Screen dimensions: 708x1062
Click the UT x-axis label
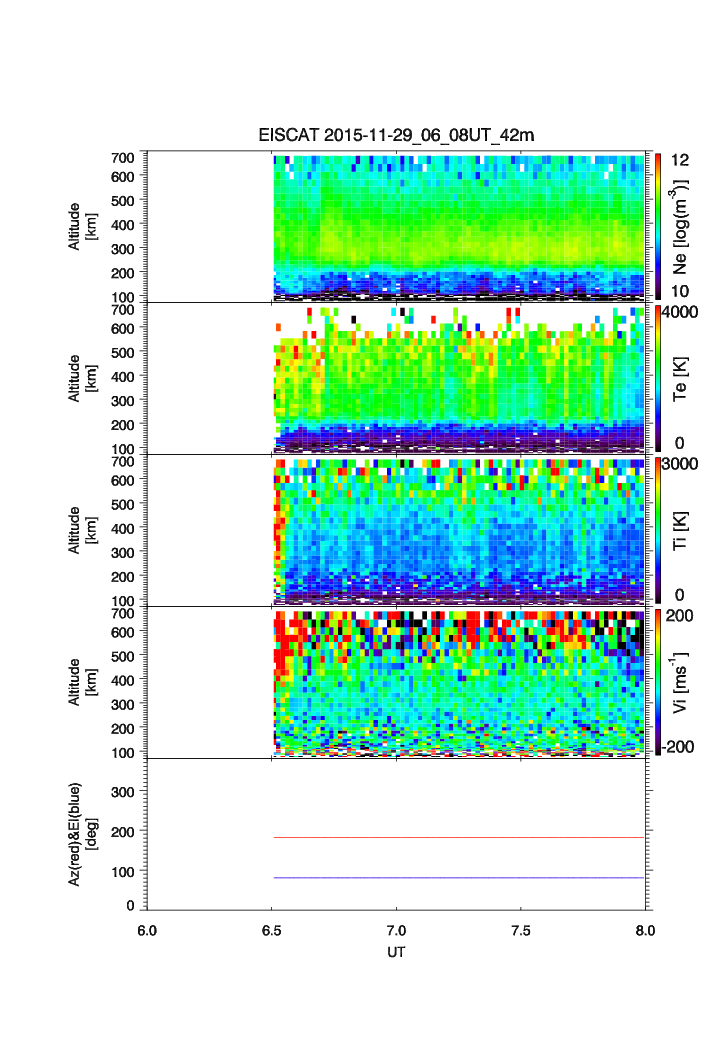396,952
